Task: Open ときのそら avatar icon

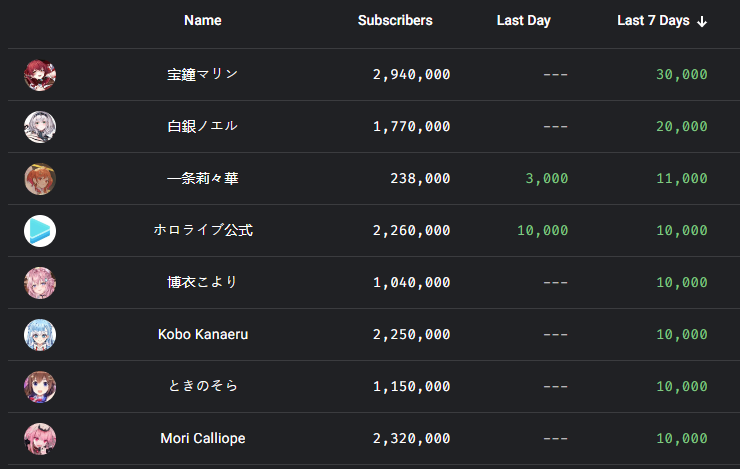Action: click(40, 387)
